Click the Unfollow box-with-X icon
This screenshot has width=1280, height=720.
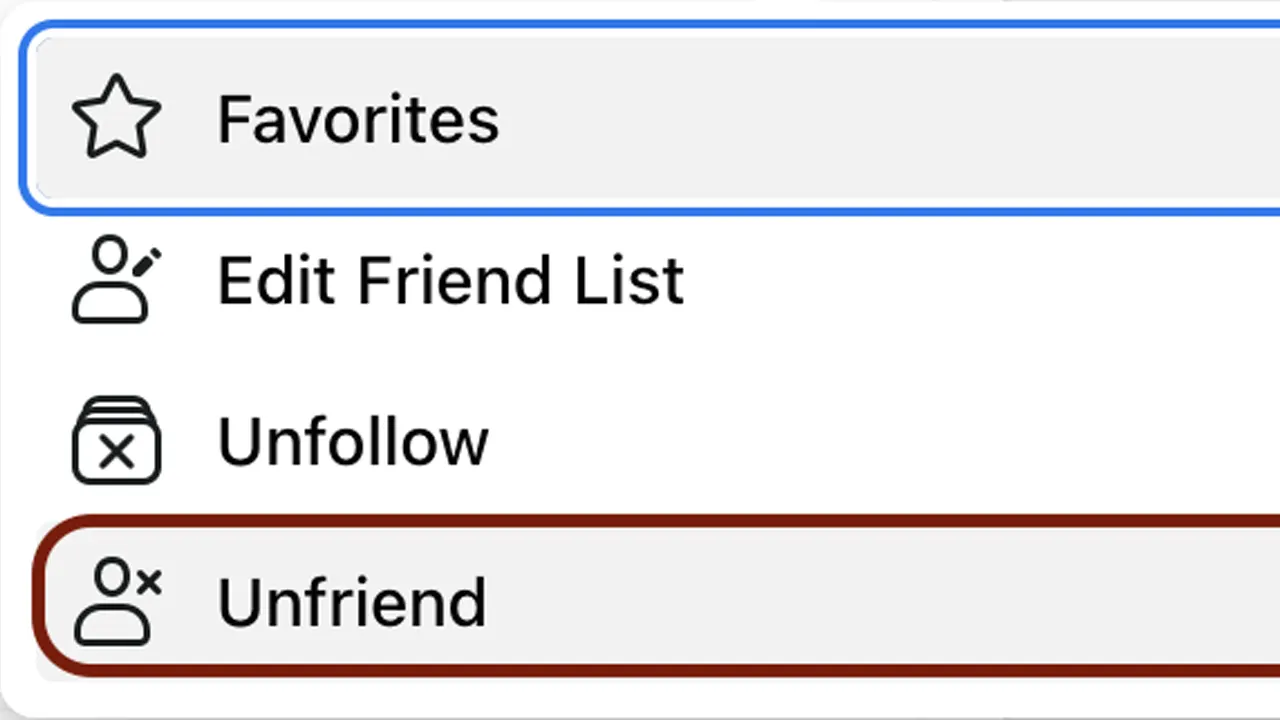click(116, 441)
